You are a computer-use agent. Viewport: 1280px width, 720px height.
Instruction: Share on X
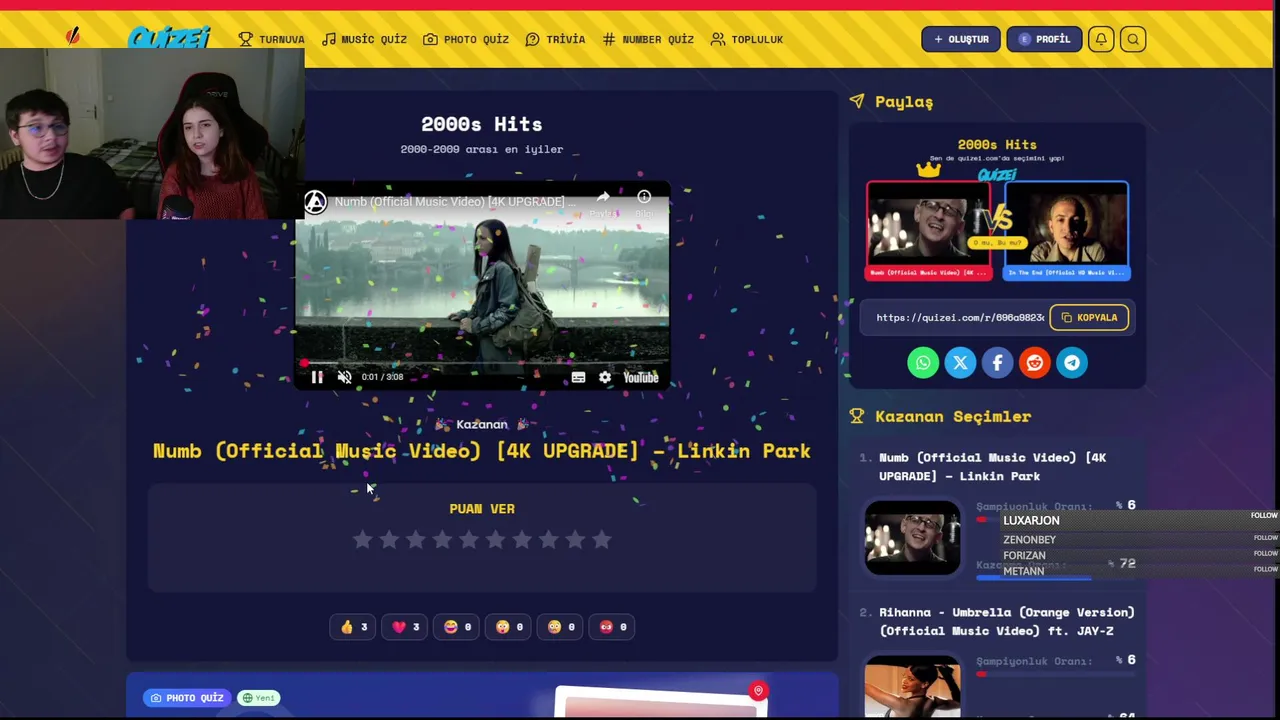coord(960,363)
